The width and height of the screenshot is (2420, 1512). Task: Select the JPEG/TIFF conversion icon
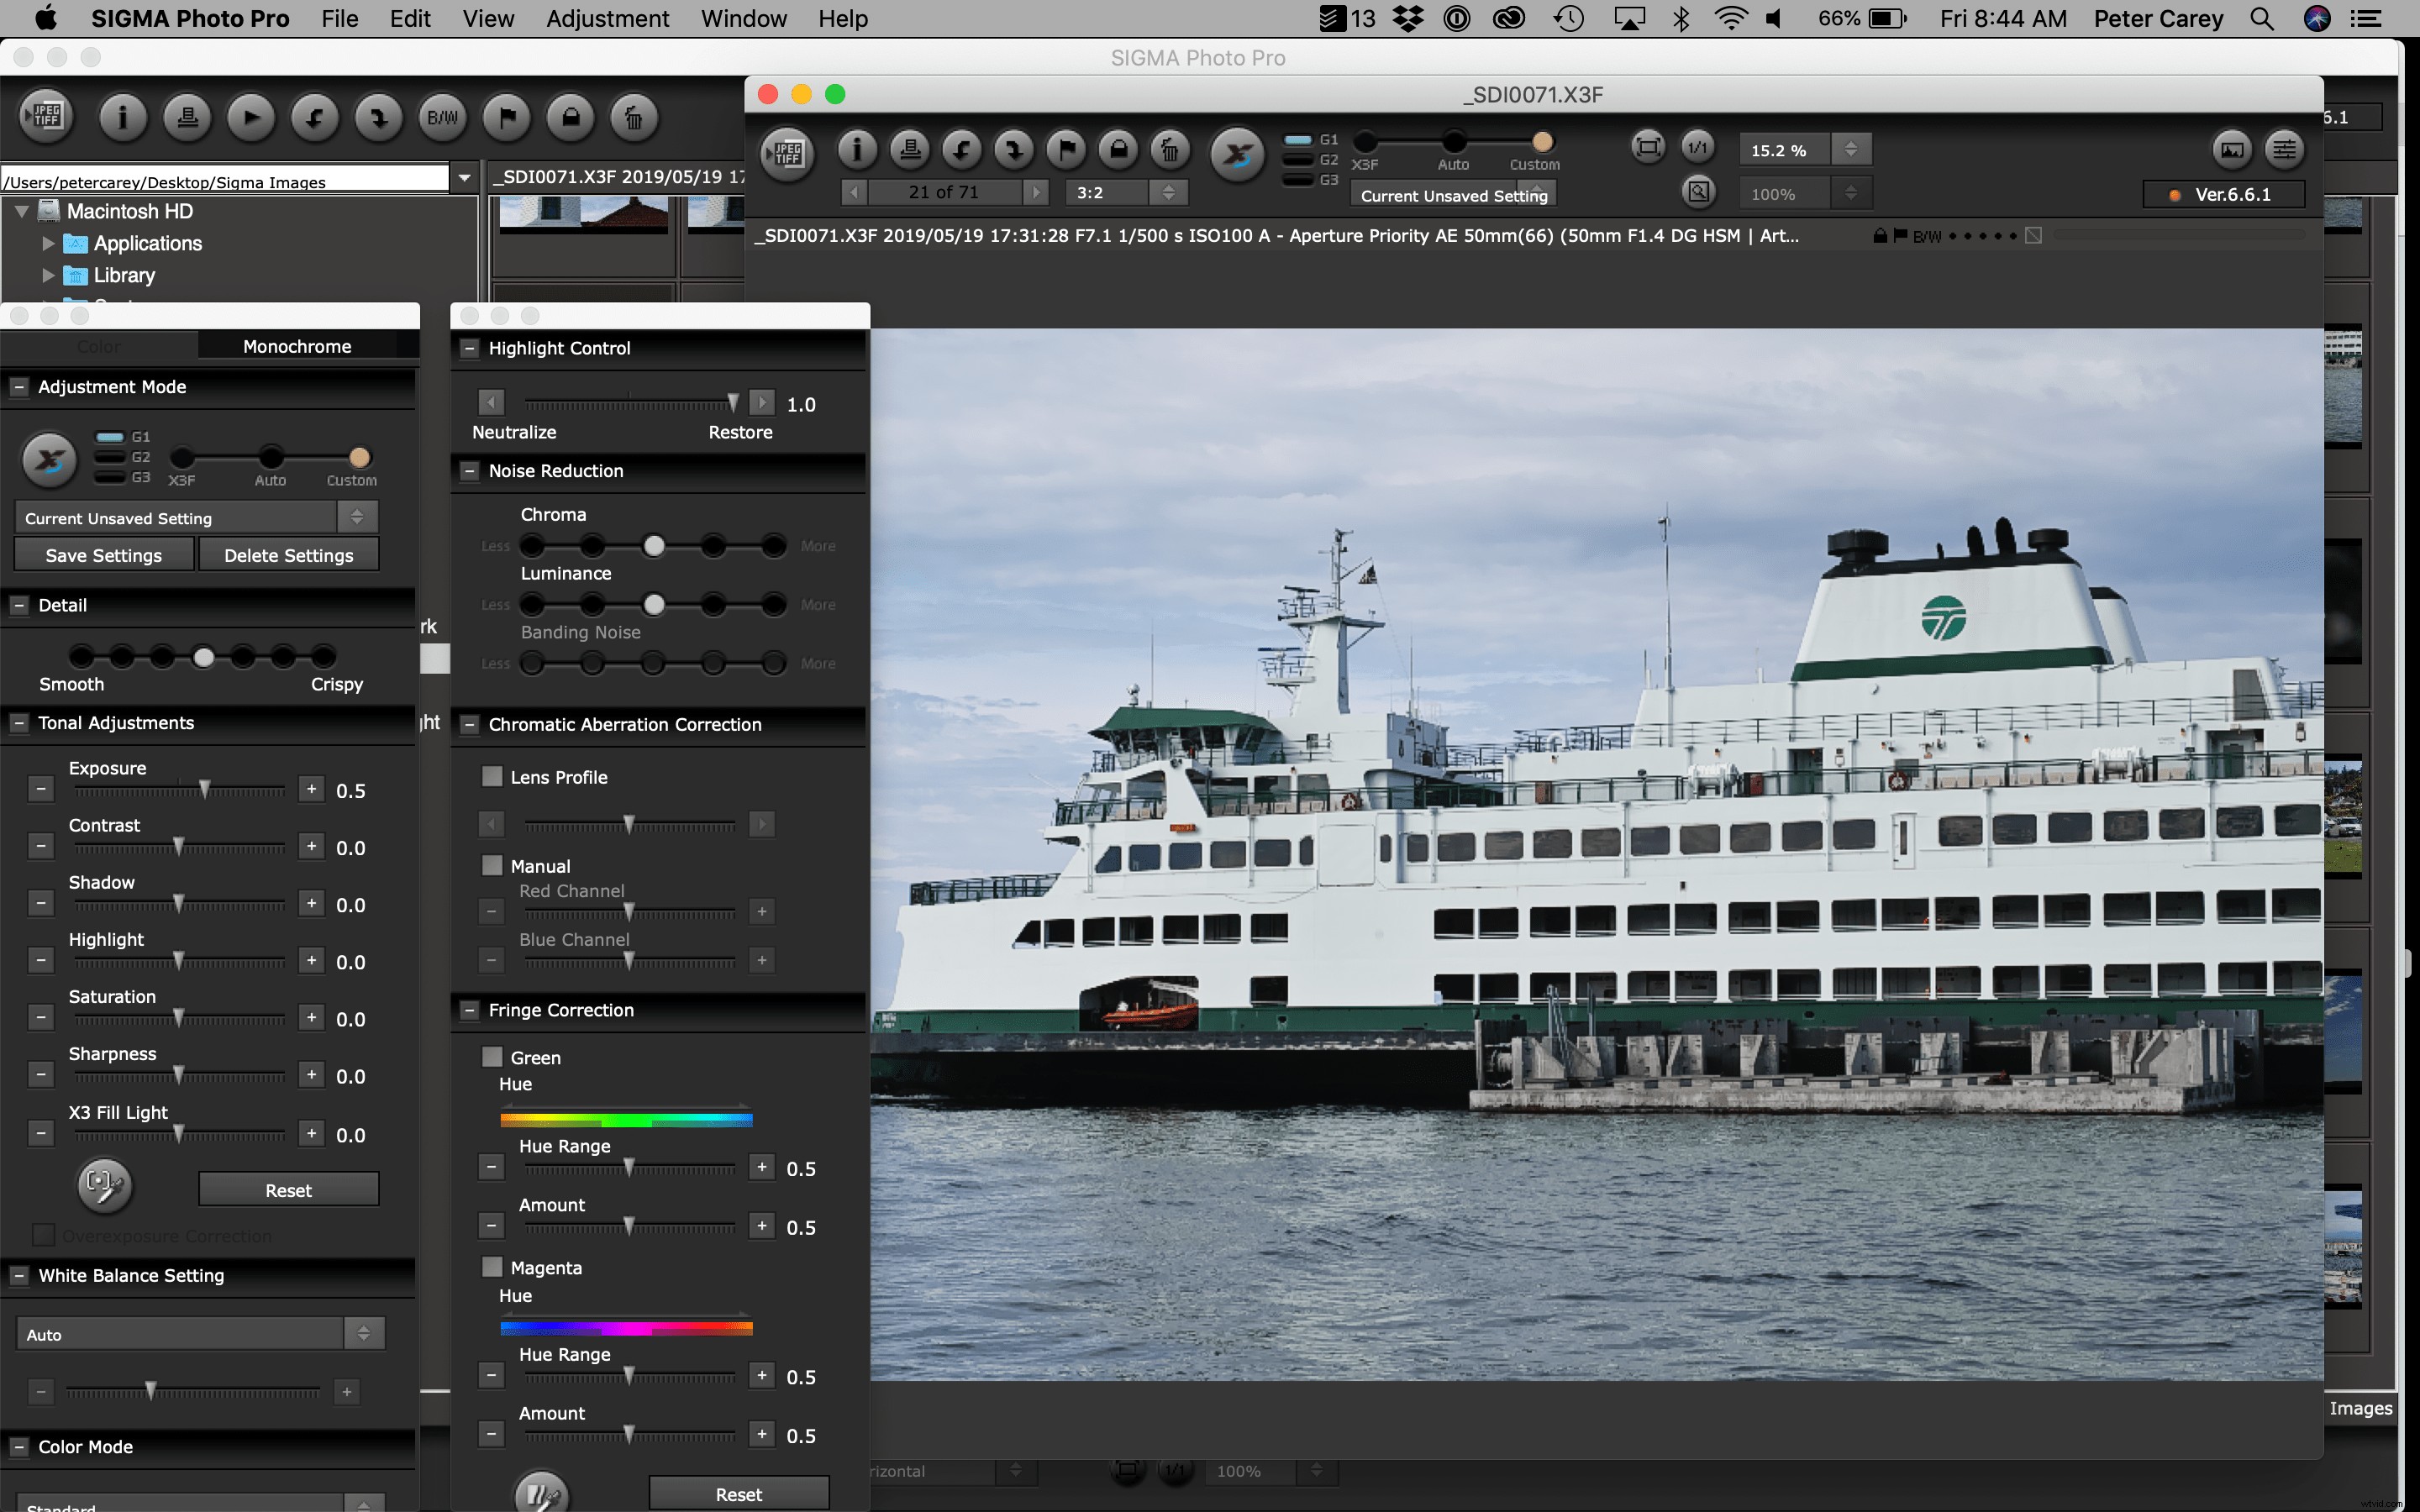[x=46, y=117]
